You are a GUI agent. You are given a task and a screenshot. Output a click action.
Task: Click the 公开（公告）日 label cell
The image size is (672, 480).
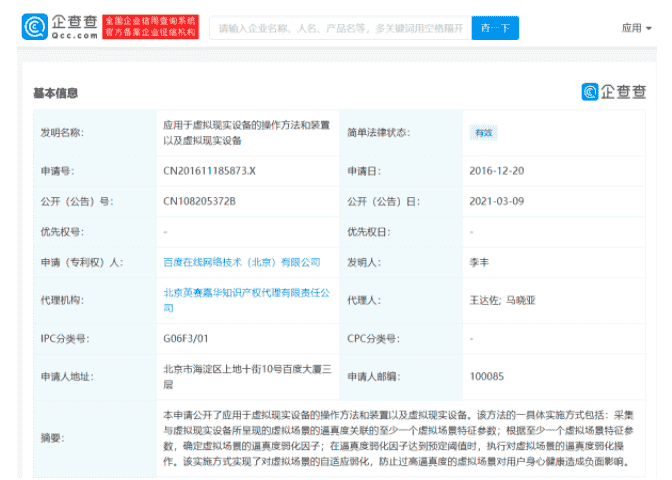(401, 201)
